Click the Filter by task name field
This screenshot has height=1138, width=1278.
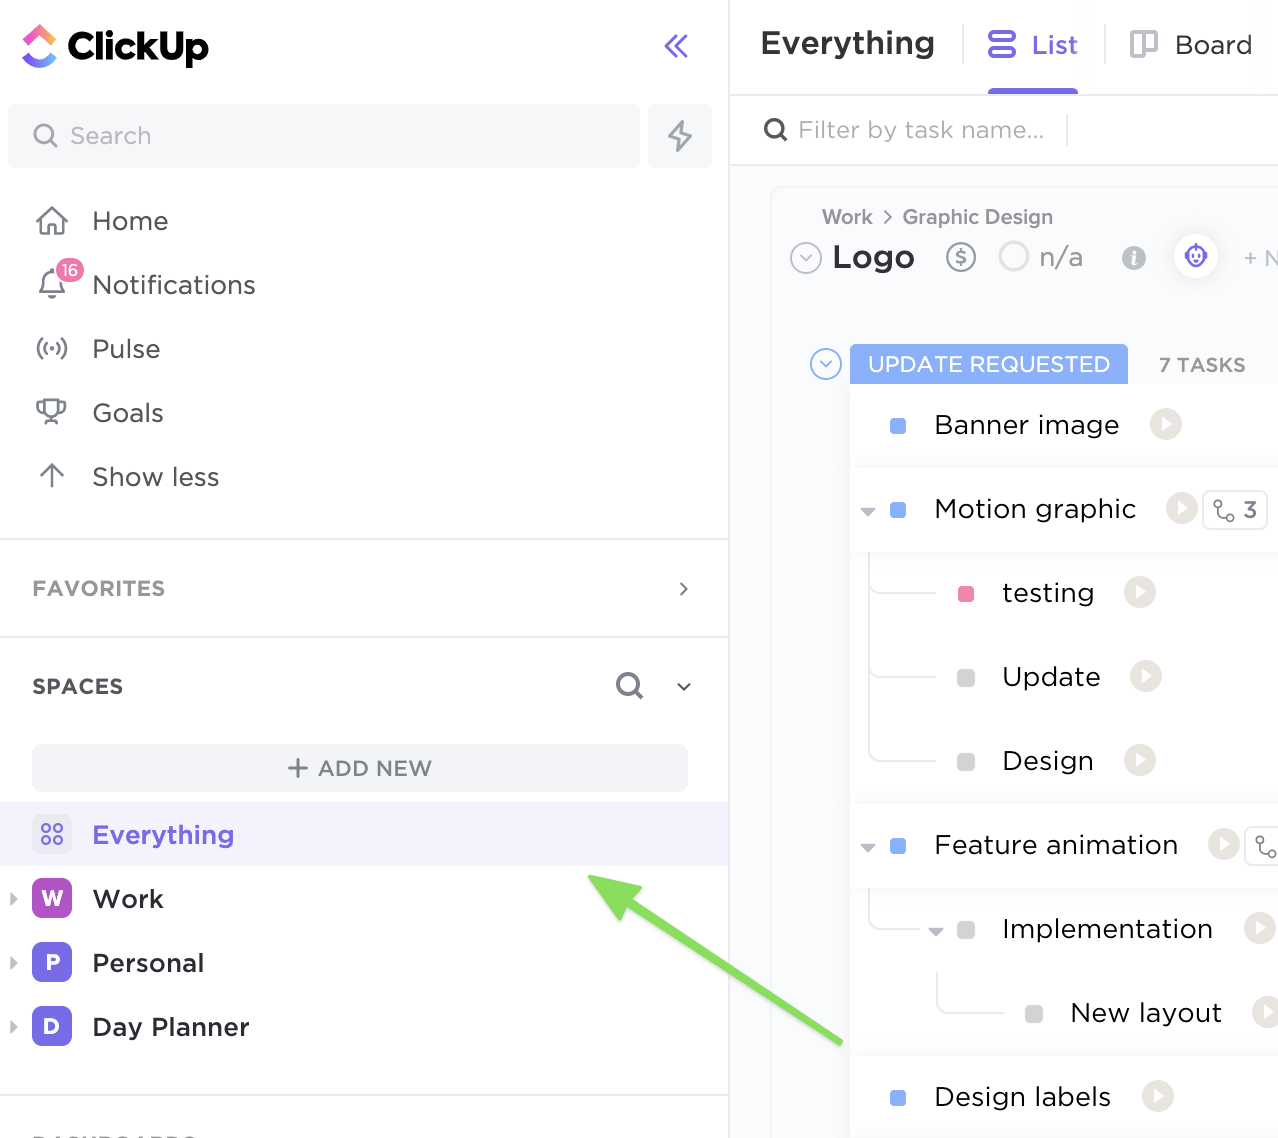pos(920,130)
